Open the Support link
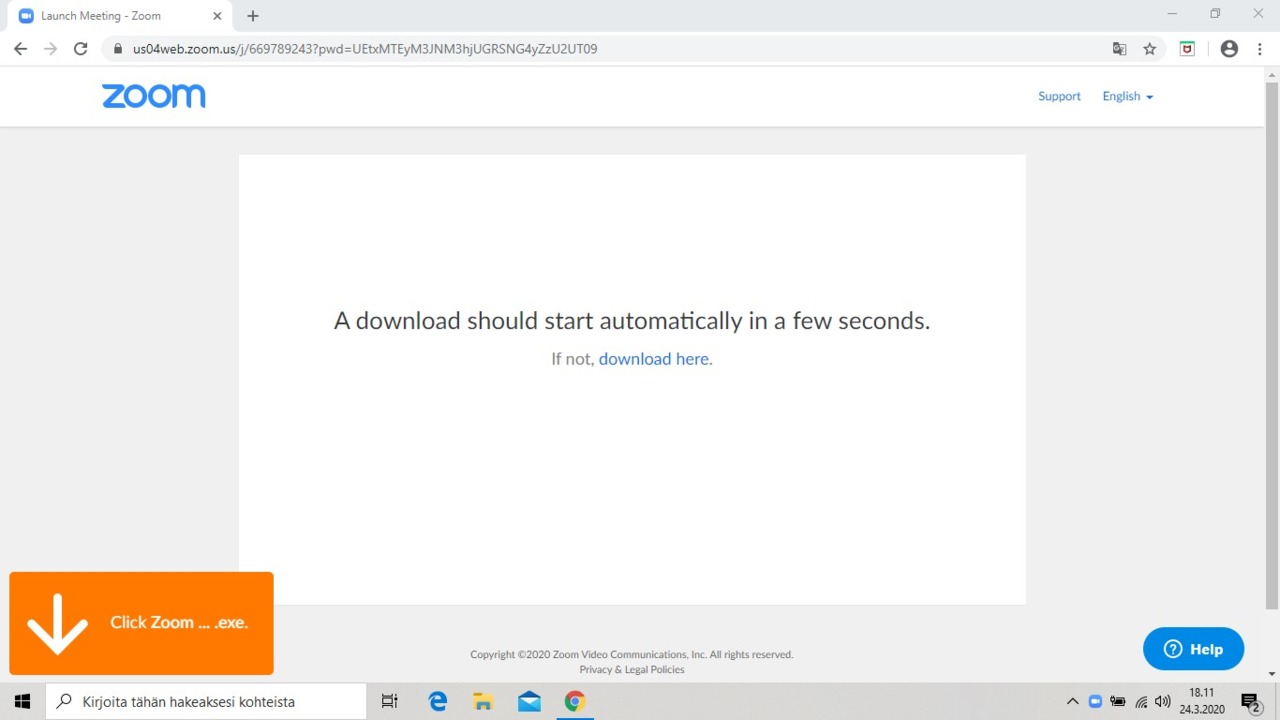The width and height of the screenshot is (1280, 720). [x=1059, y=96]
